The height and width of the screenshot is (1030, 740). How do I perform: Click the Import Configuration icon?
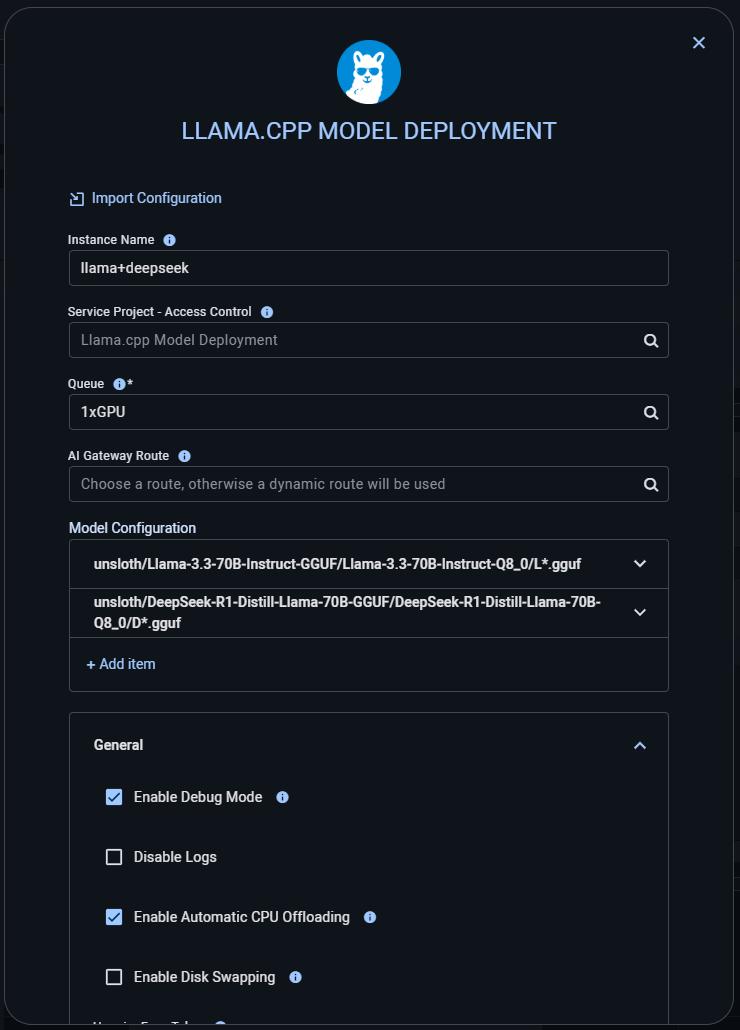76,199
